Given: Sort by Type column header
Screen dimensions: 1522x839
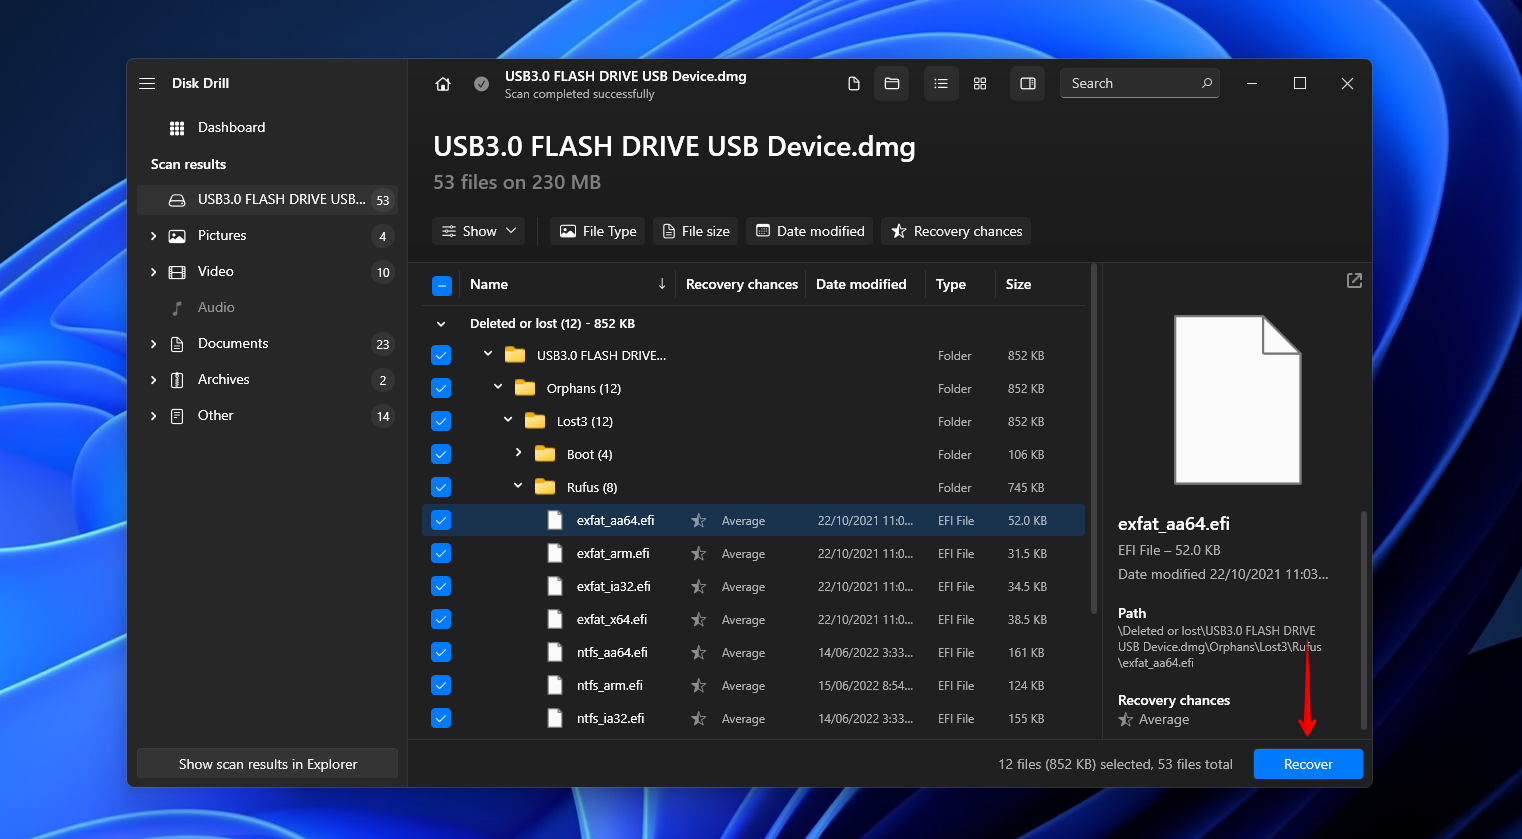Looking at the screenshot, I should point(951,285).
